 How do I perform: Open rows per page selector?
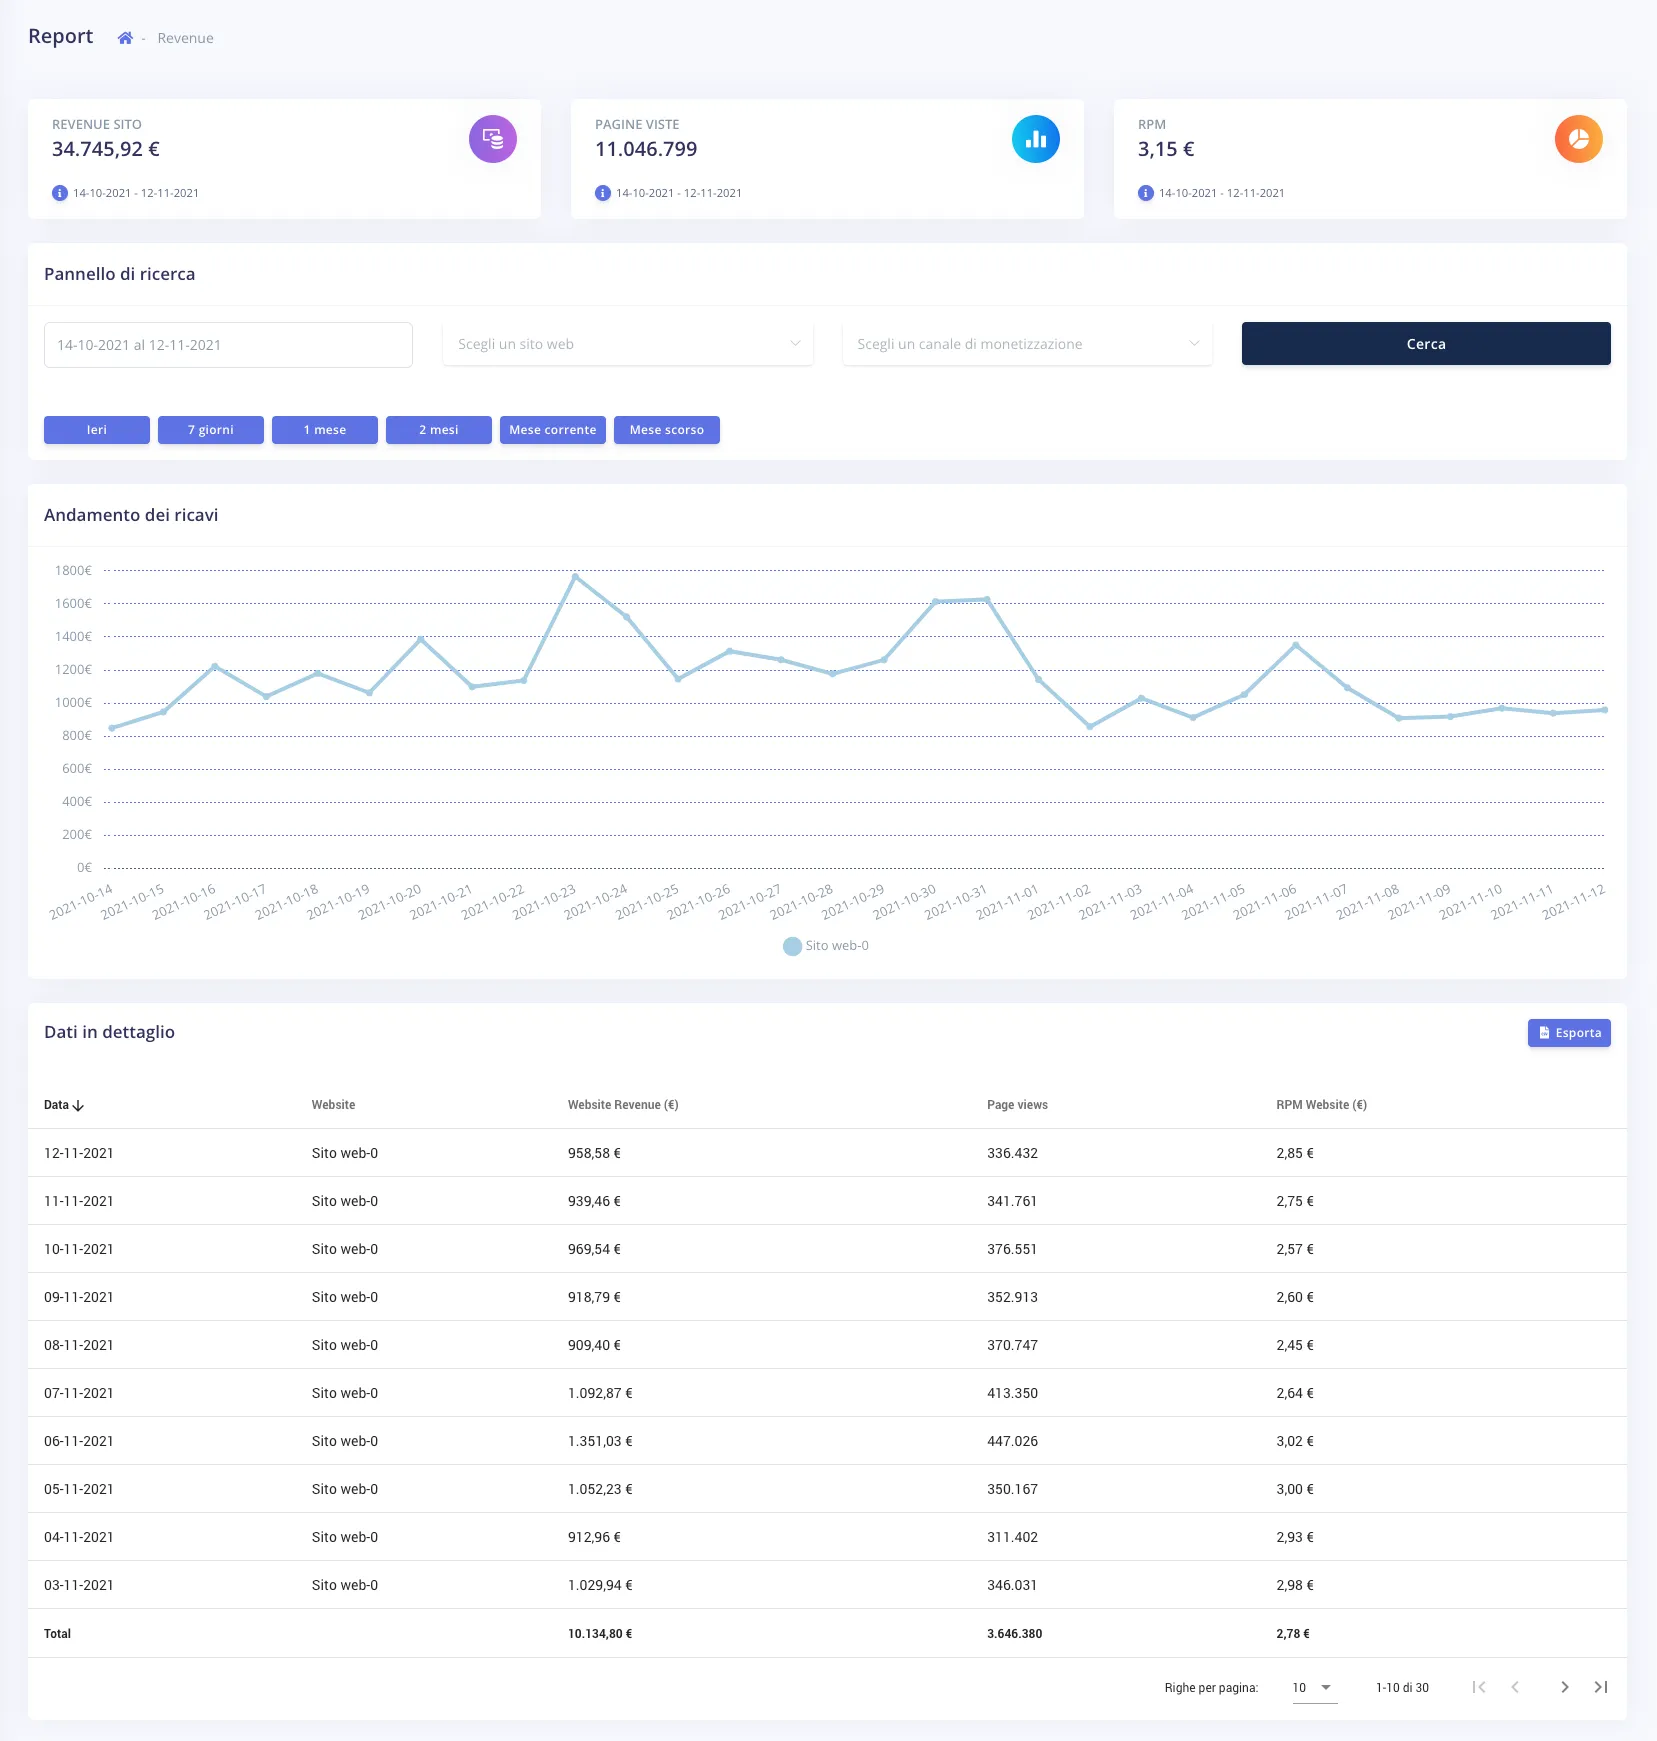point(1314,1688)
